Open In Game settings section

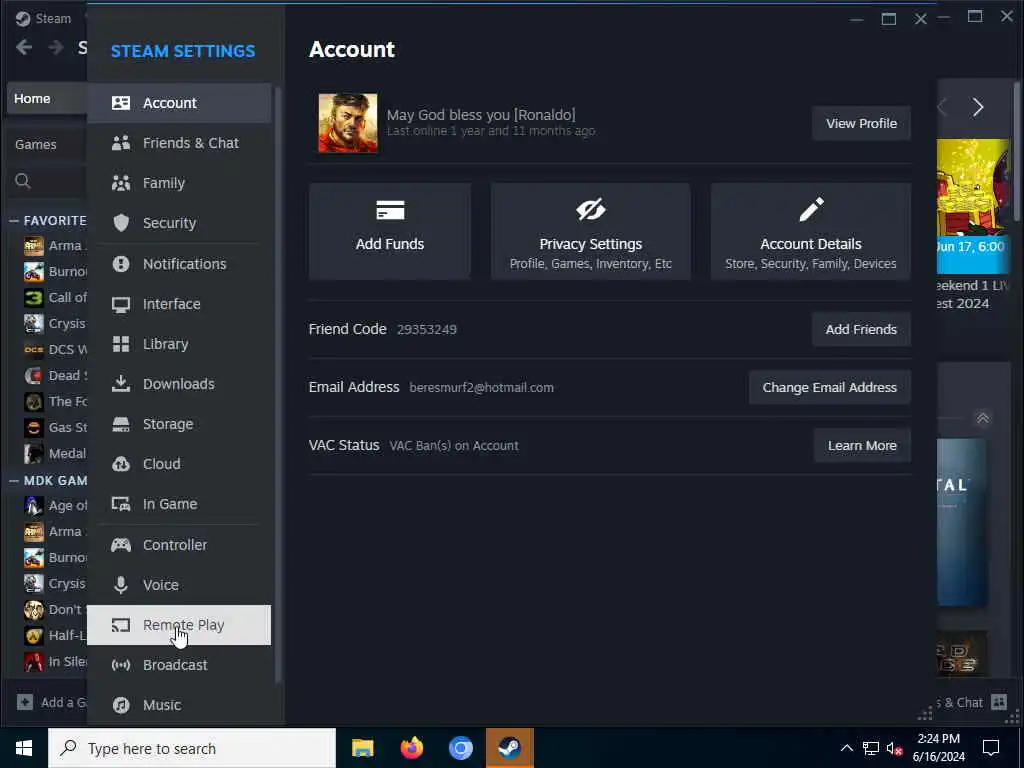pyautogui.click(x=179, y=504)
